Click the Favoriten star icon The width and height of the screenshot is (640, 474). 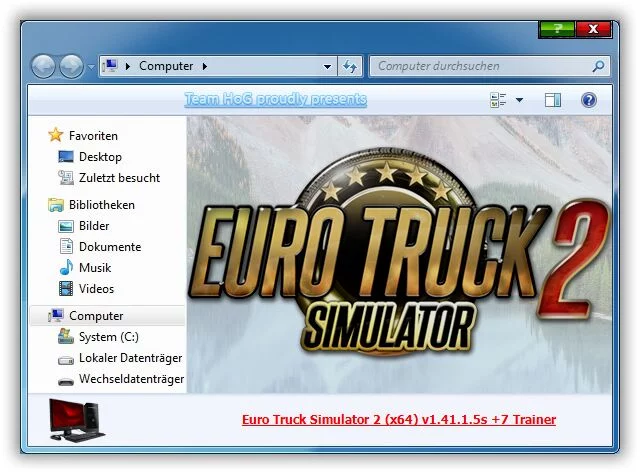pos(56,135)
